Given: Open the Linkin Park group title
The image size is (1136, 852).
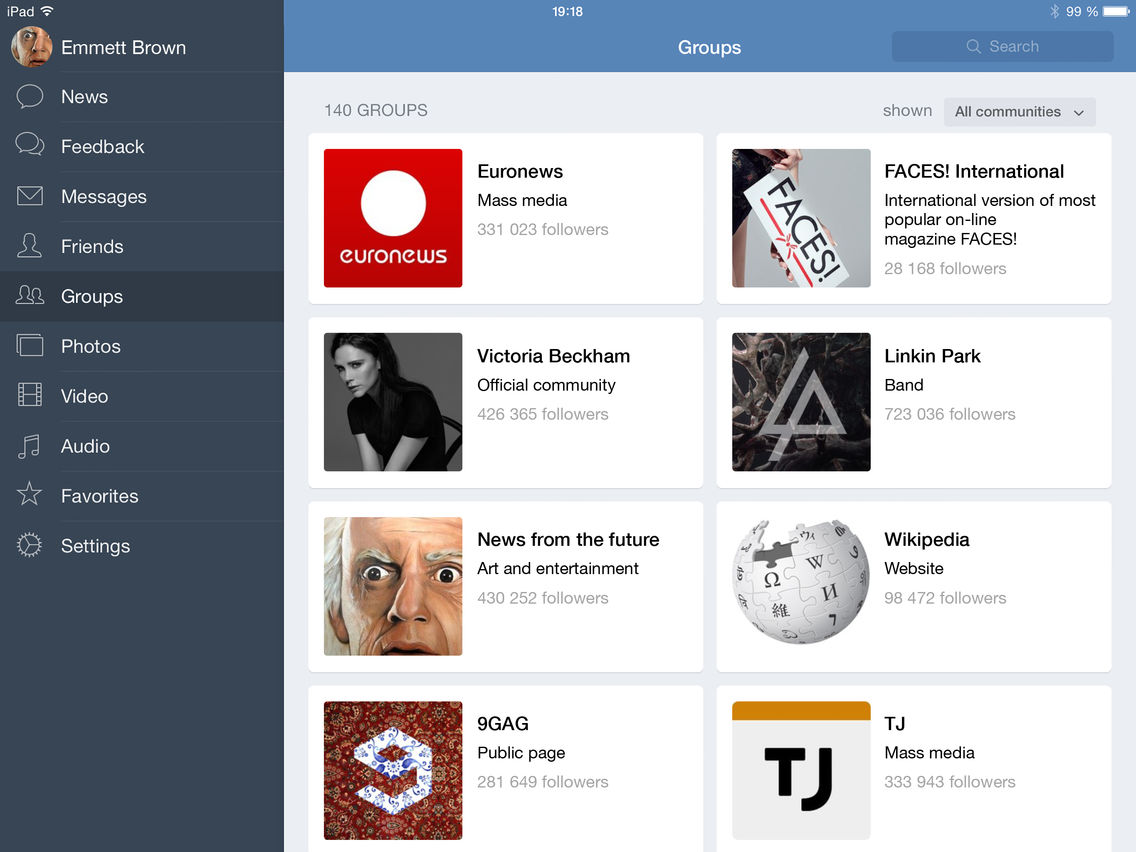Looking at the screenshot, I should tap(932, 356).
